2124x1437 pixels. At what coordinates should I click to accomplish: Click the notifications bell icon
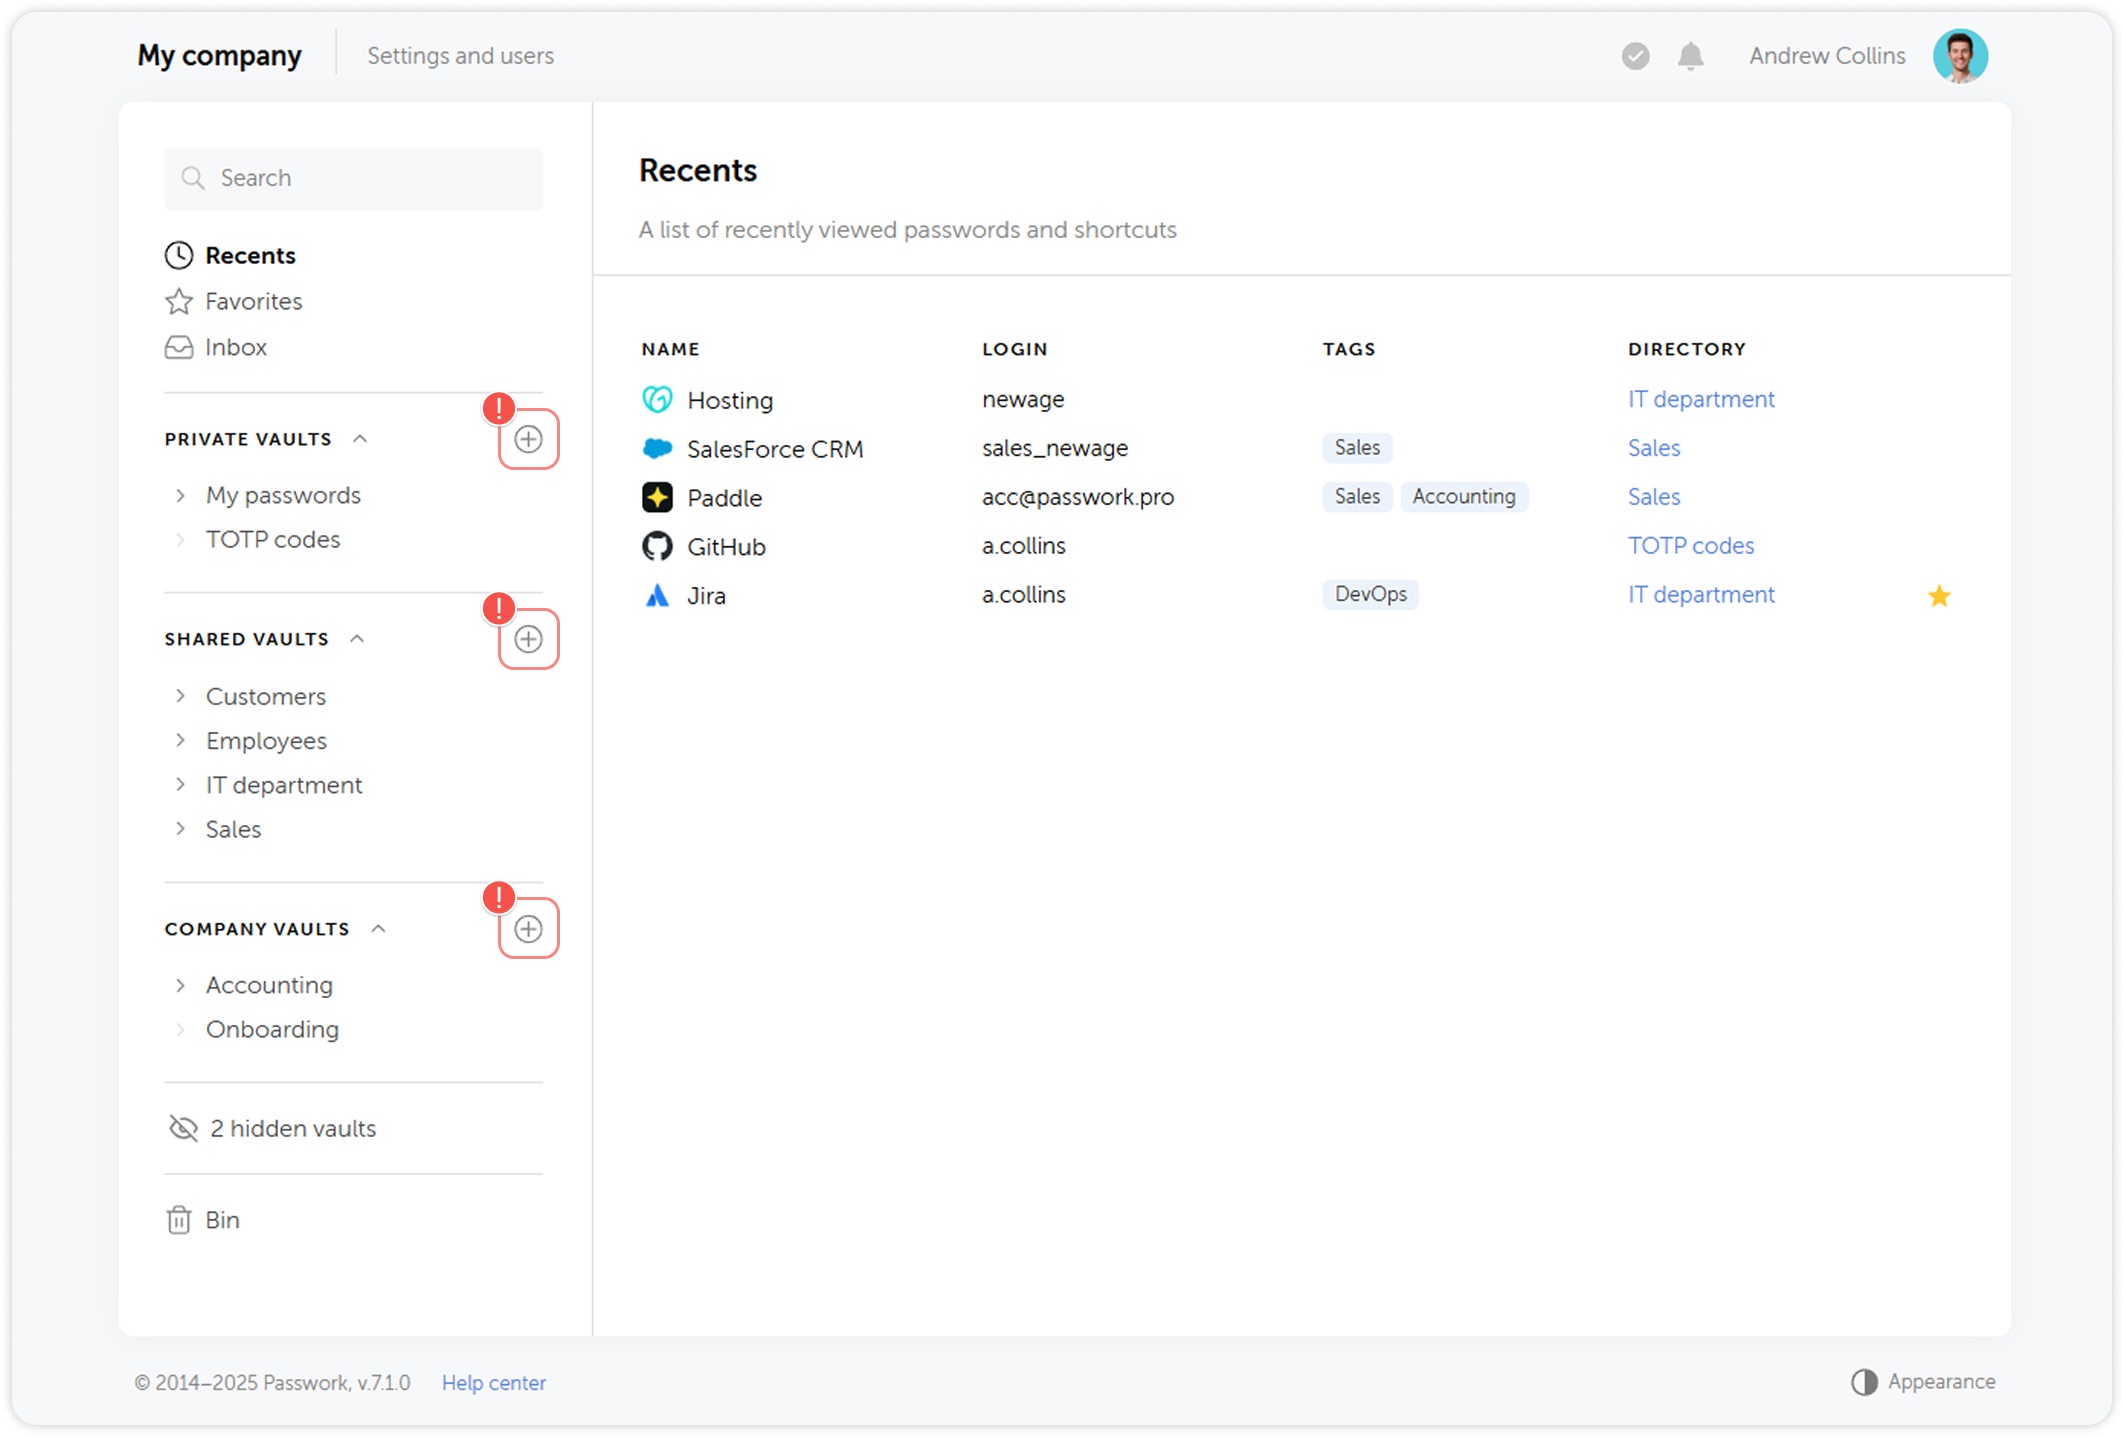point(1691,56)
